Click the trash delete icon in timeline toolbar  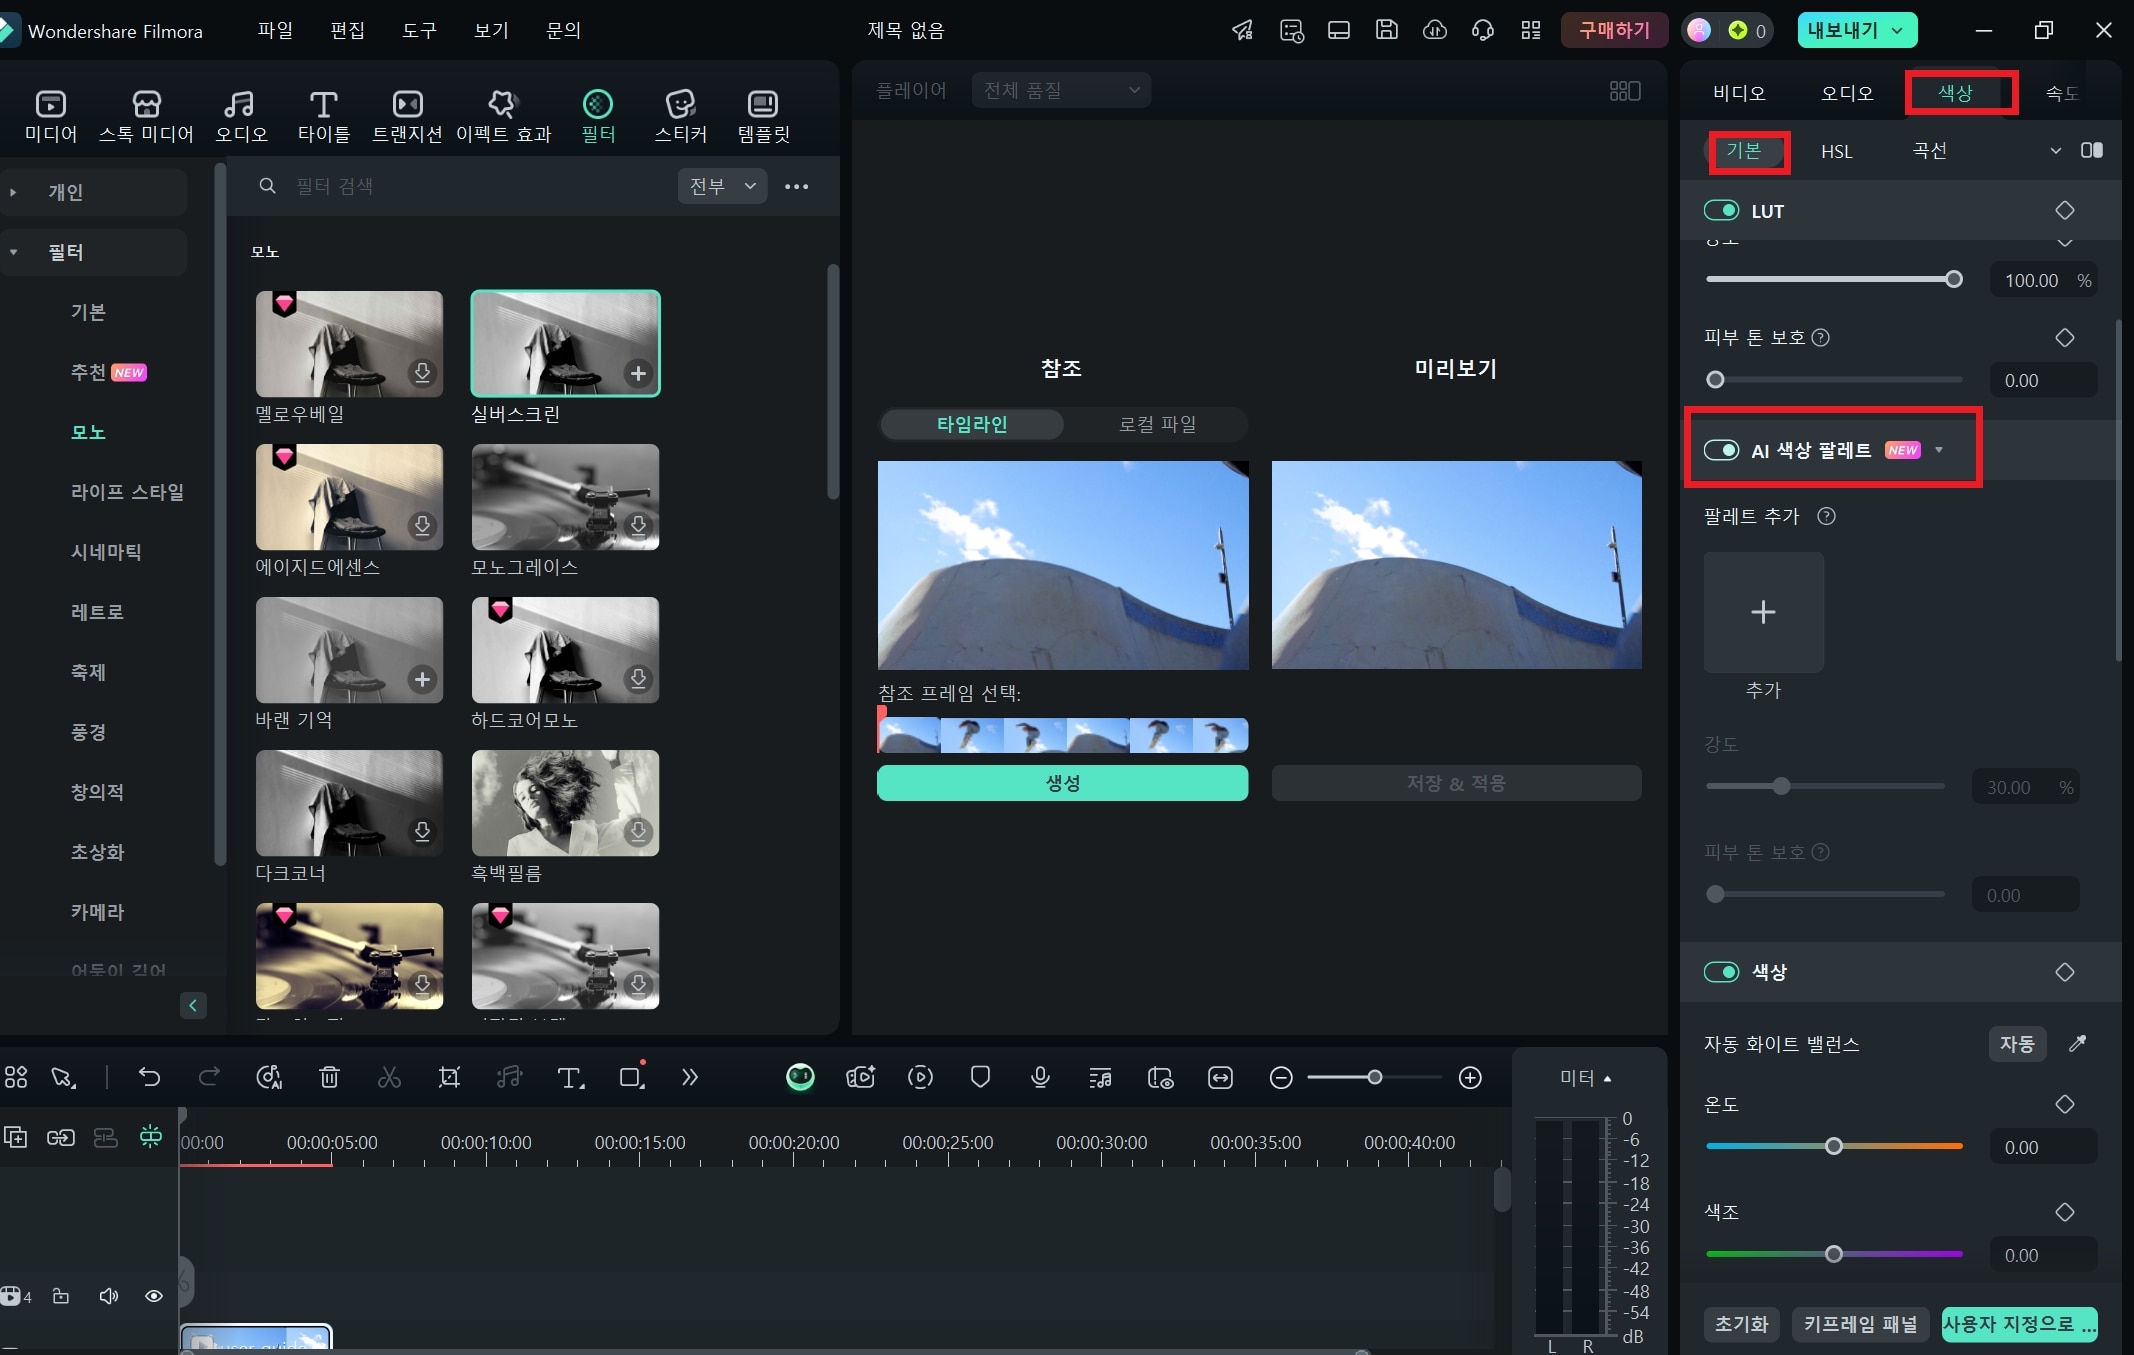(329, 1077)
